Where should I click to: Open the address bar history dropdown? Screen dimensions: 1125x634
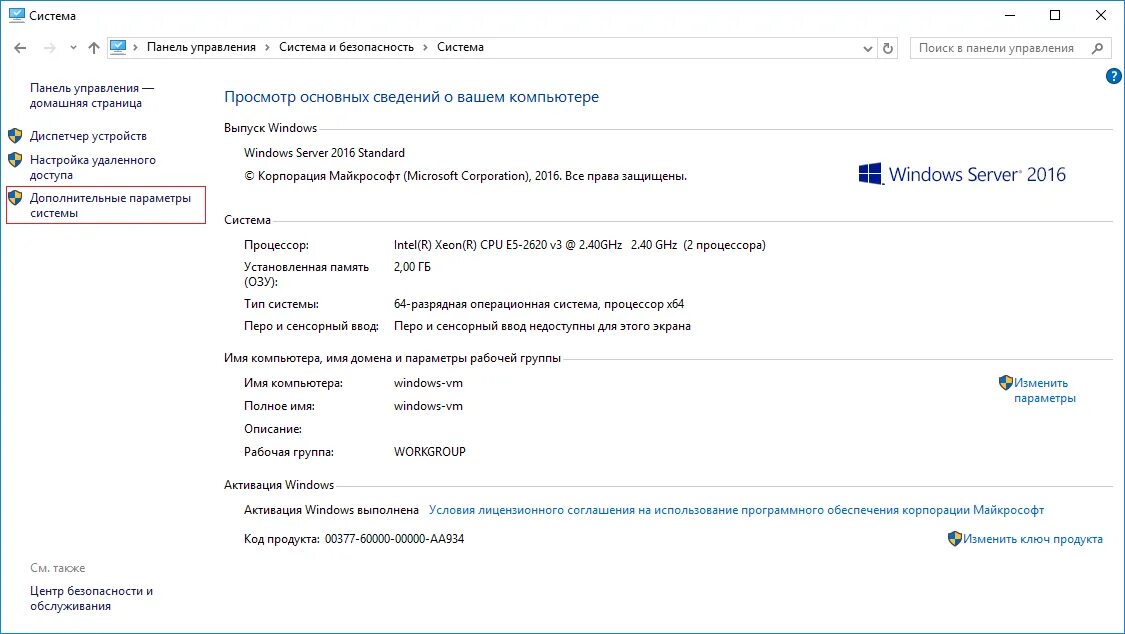click(867, 48)
